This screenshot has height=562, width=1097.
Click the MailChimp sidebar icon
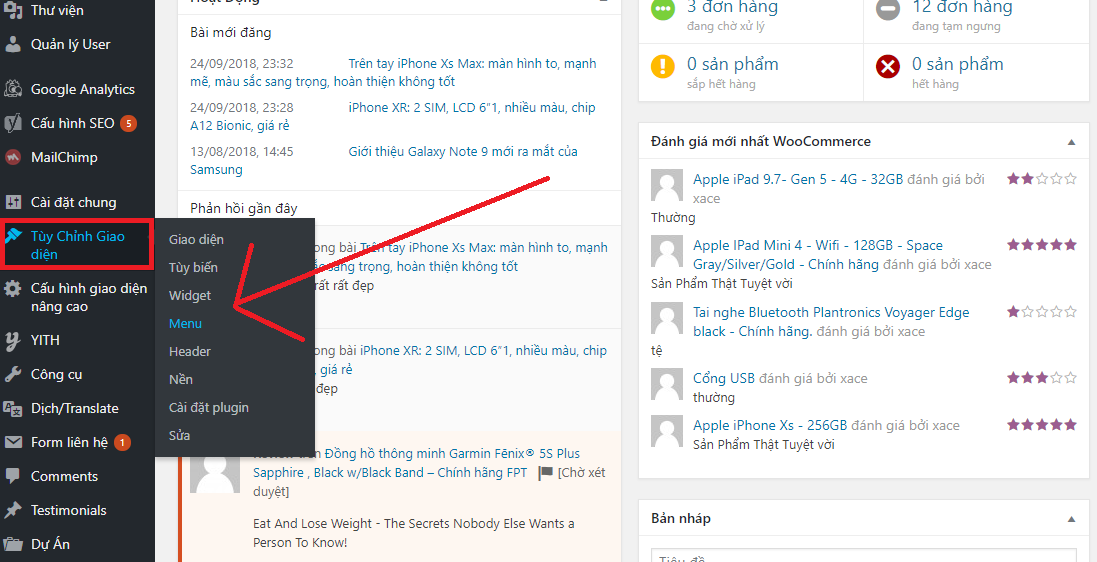(13, 157)
